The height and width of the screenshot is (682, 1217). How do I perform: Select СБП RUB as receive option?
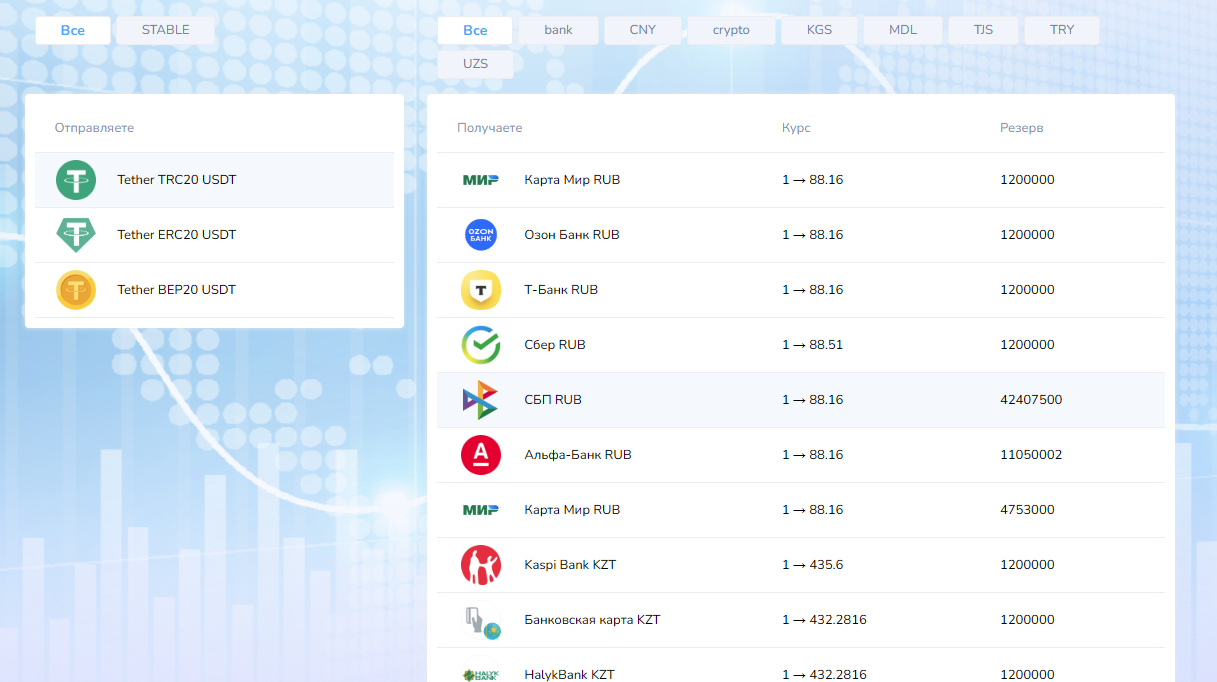[x=801, y=400]
